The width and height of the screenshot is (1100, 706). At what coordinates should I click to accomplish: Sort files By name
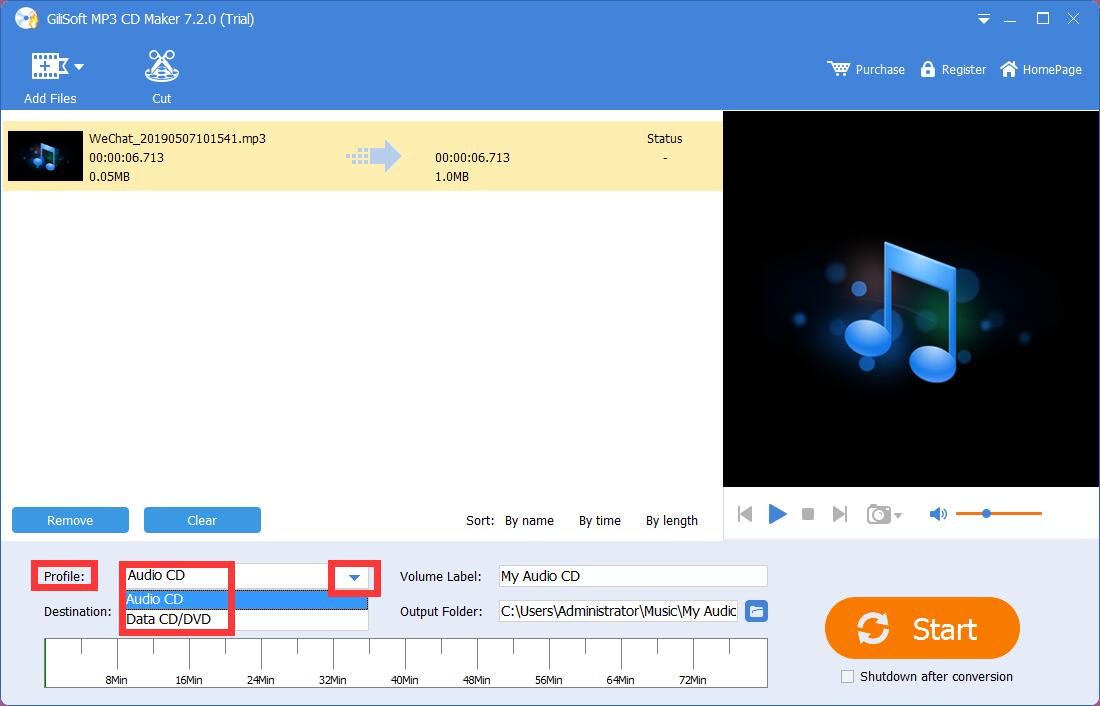coord(529,521)
